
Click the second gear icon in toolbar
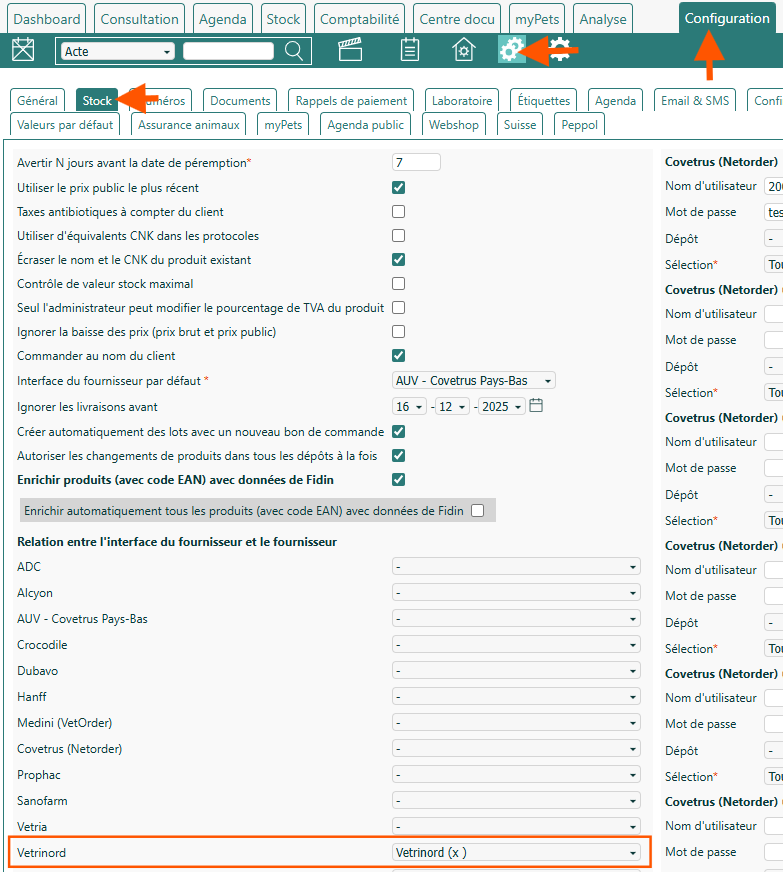tap(561, 49)
